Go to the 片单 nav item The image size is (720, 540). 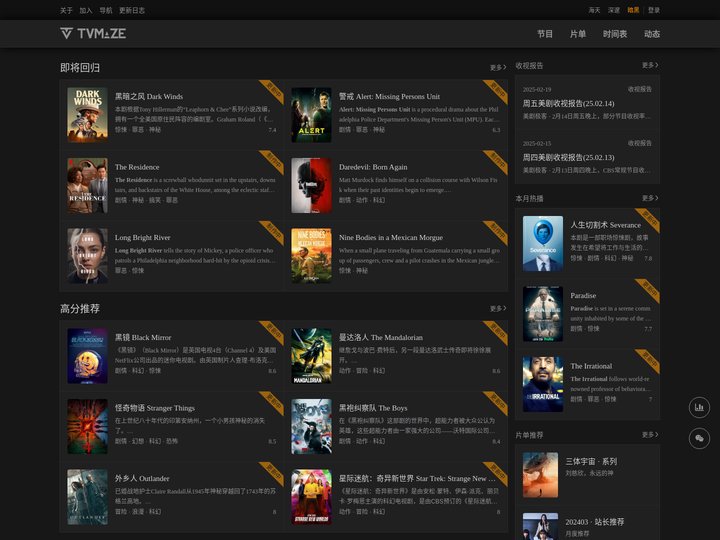[x=578, y=34]
